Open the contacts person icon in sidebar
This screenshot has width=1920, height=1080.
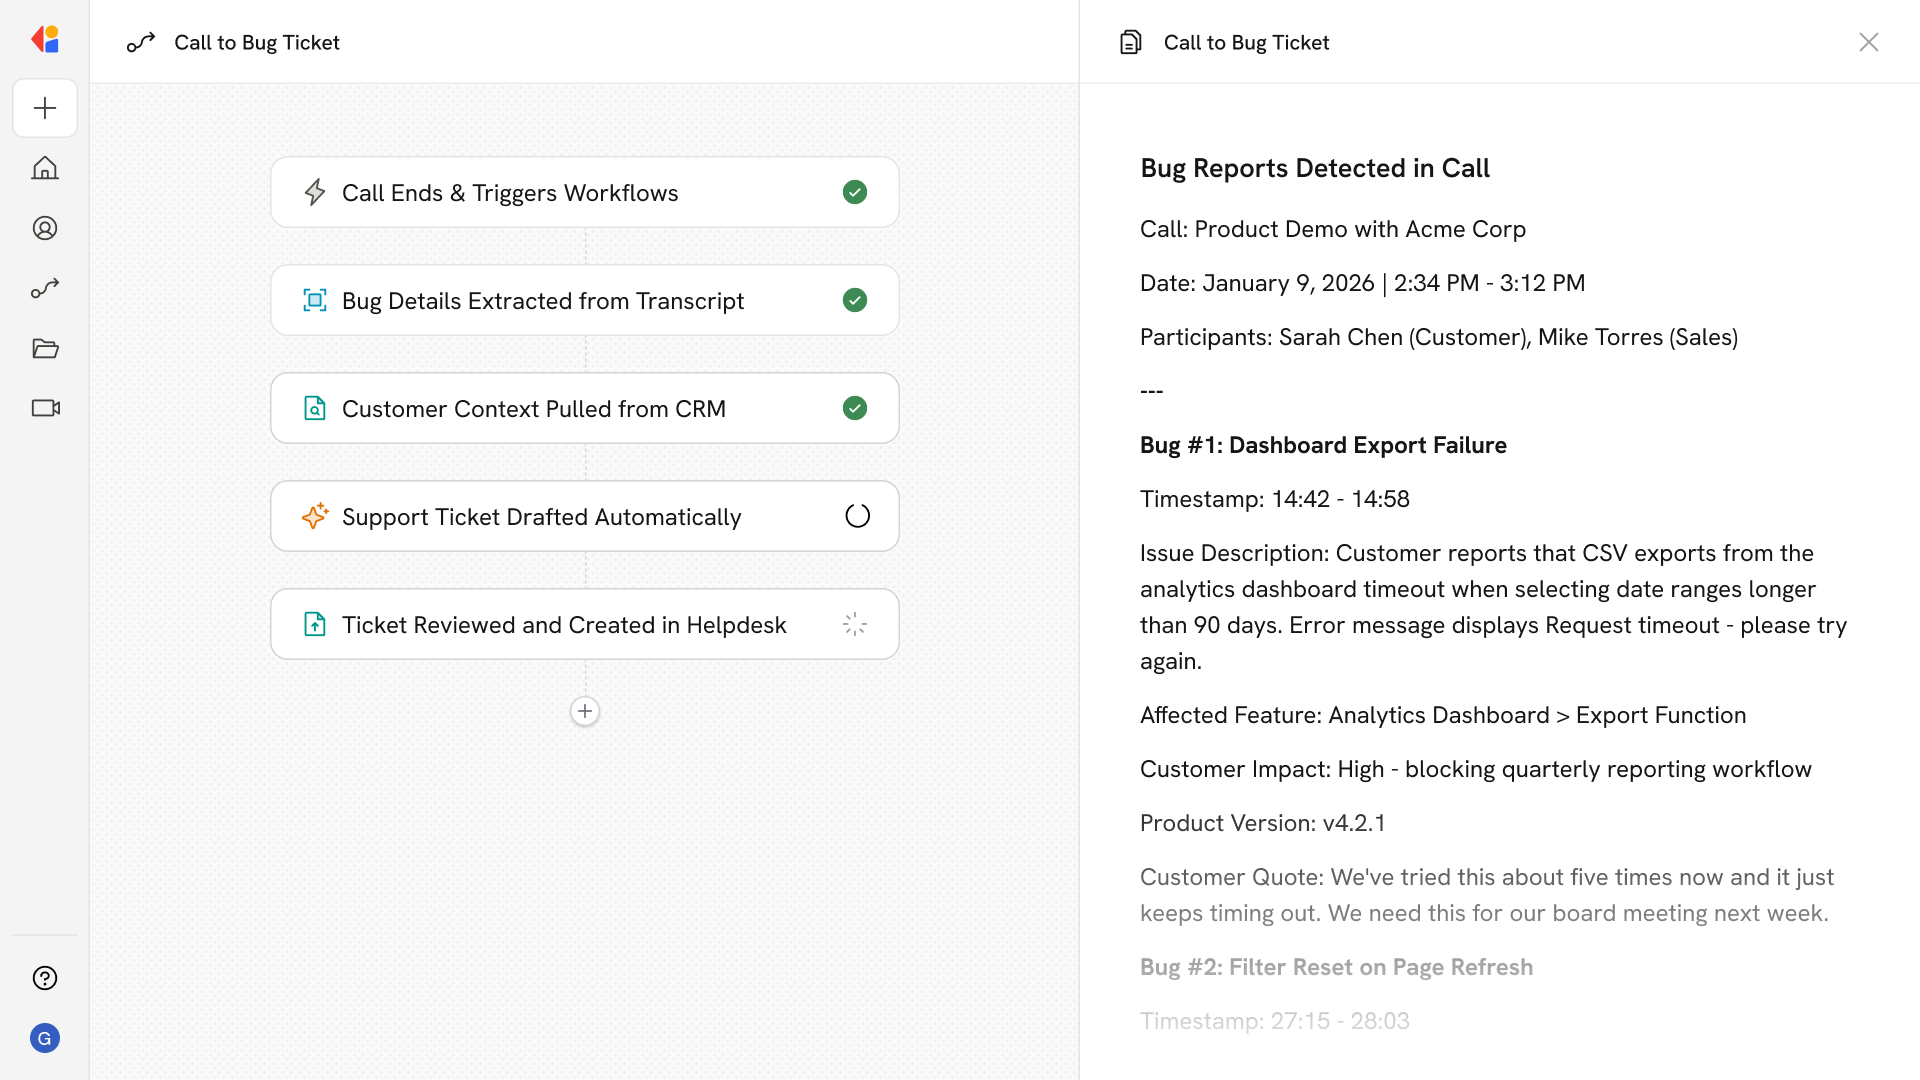point(45,228)
